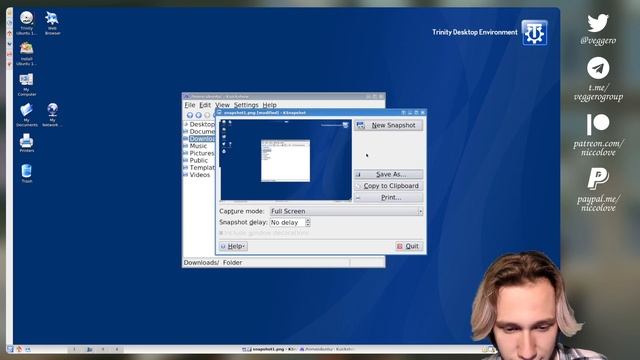640x360 pixels.
Task: Toggle the greyed Include window decorations checkbox
Action: tap(221, 233)
